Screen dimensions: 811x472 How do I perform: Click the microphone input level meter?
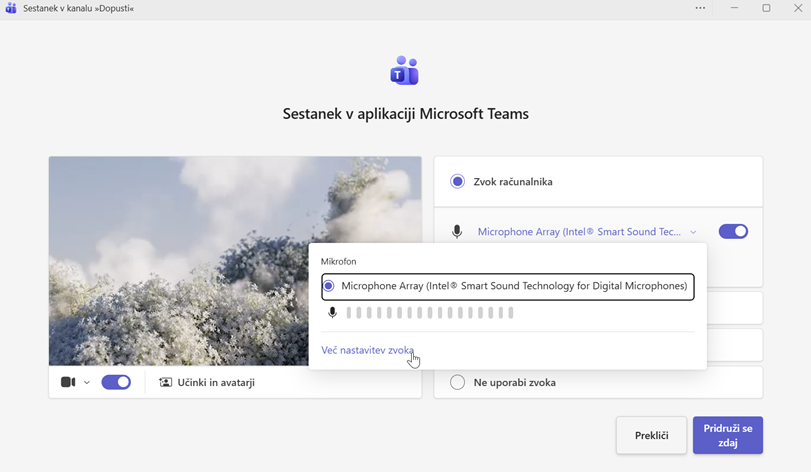(x=430, y=313)
